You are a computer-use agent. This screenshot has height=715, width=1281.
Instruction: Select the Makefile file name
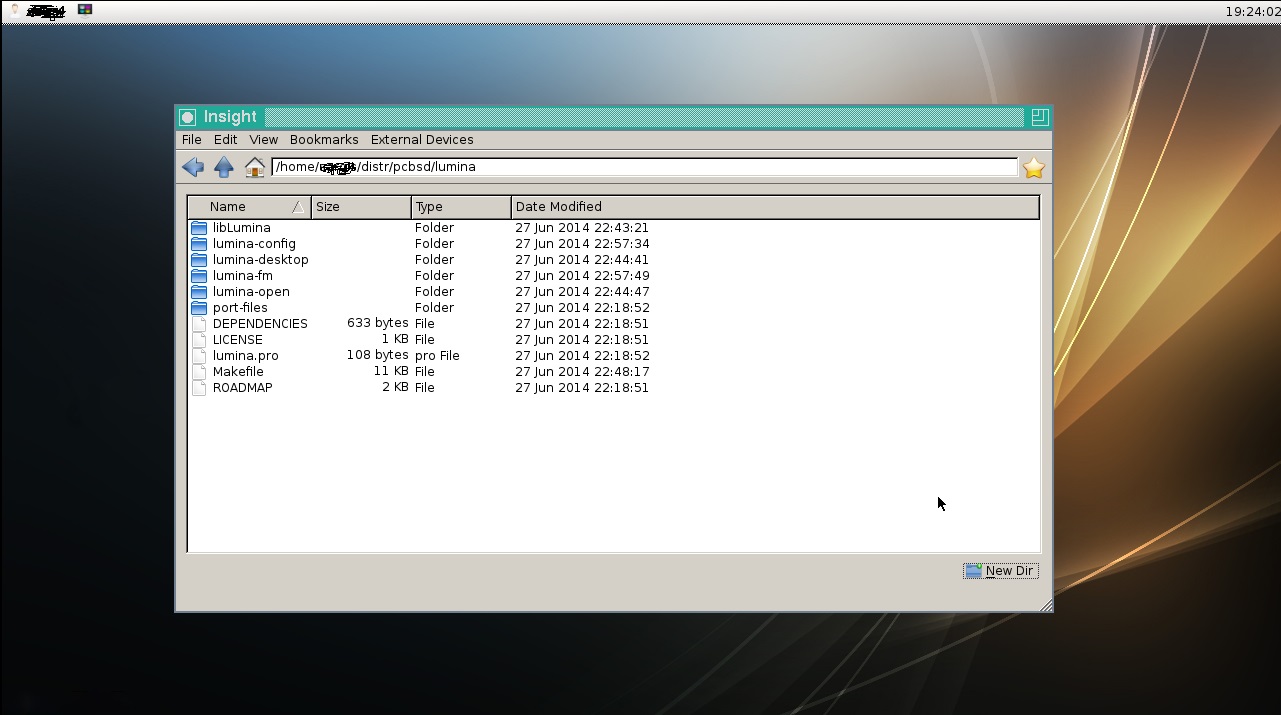[238, 372]
